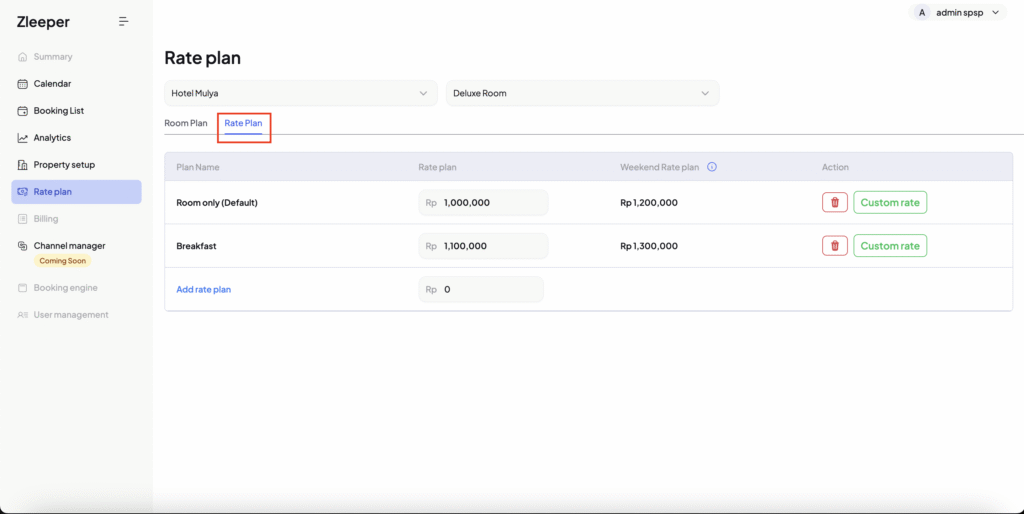Click the admin avatar circle icon

(921, 12)
